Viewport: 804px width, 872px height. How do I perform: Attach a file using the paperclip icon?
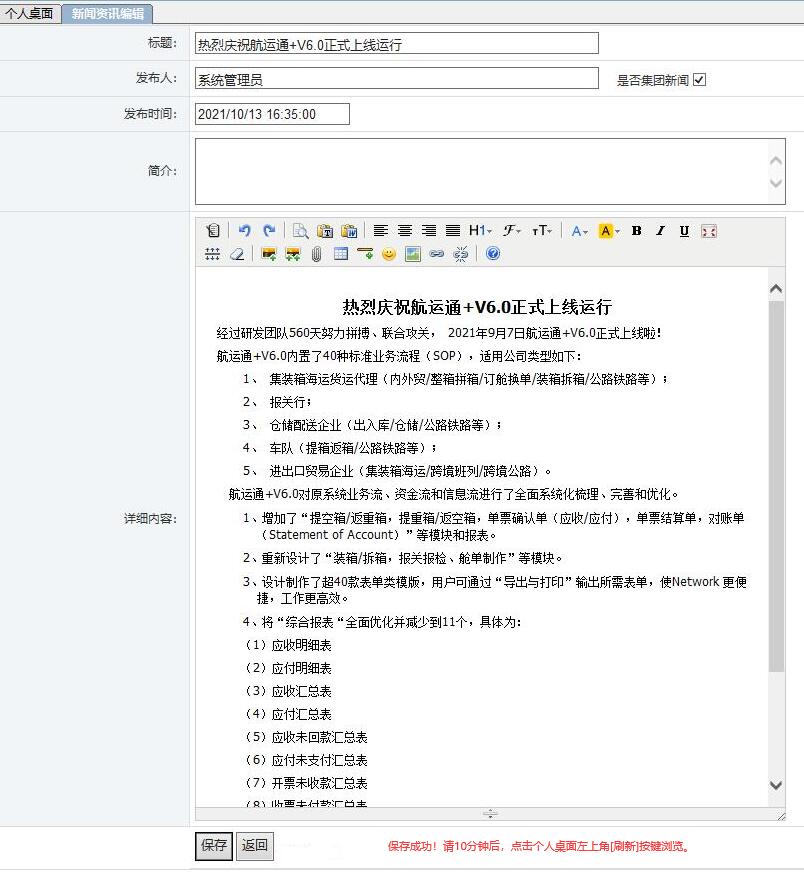[316, 254]
